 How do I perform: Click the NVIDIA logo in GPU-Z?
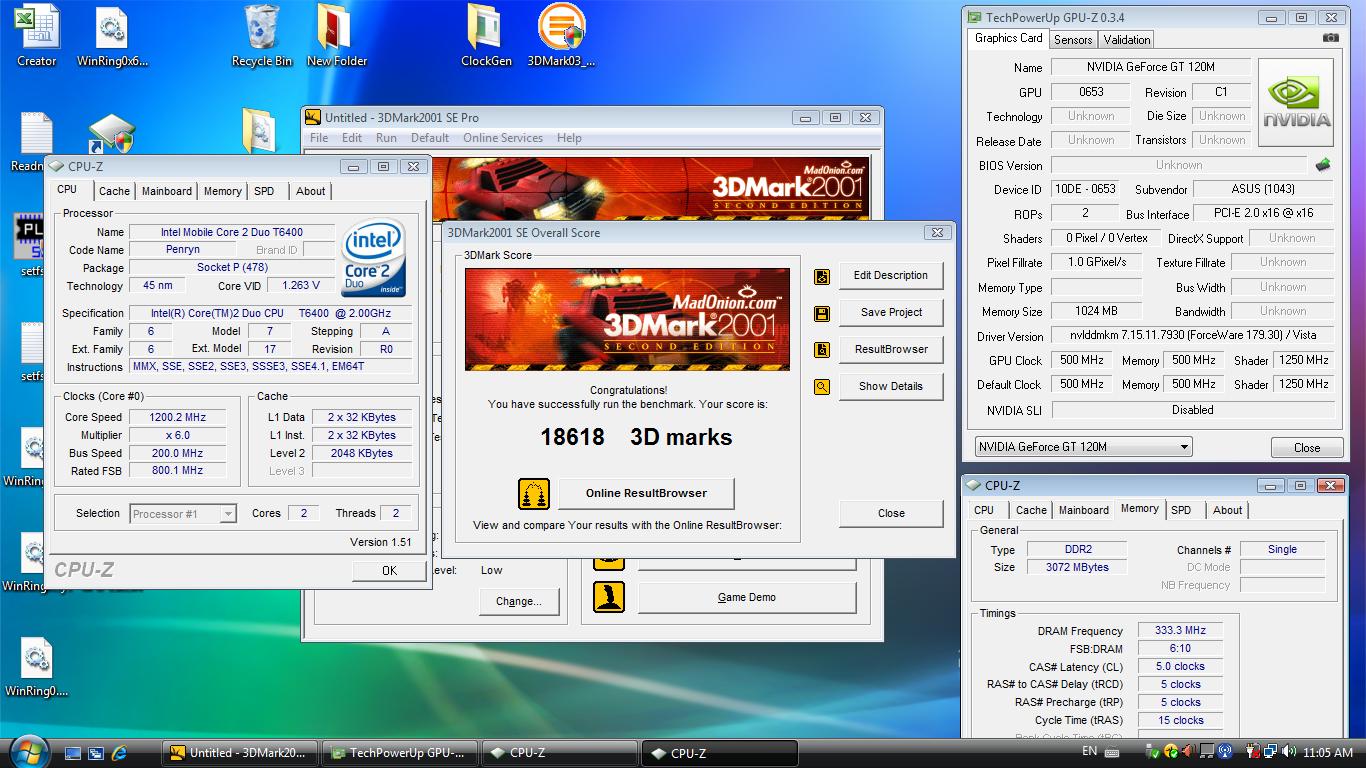point(1296,102)
